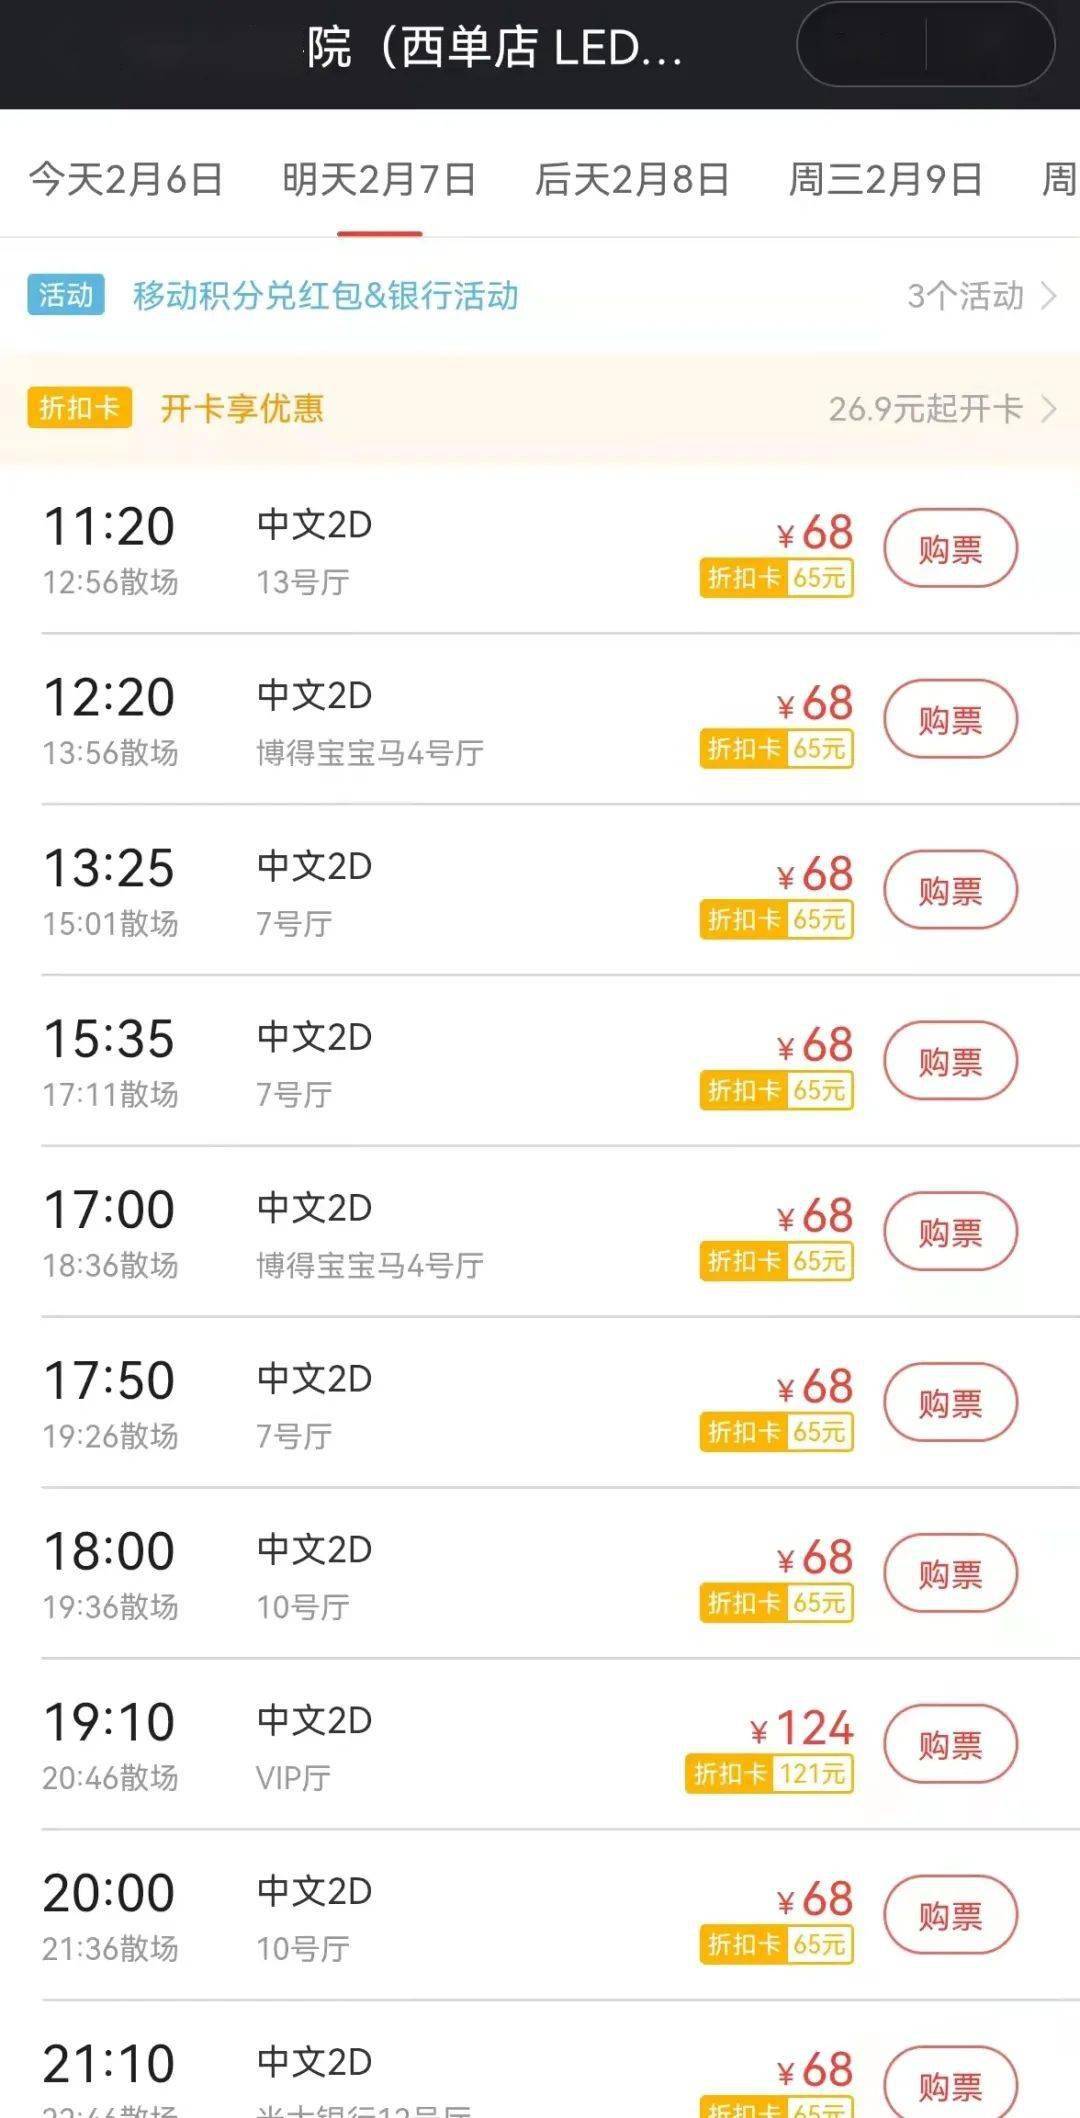
Task: Tap 购票 for 12:20 博得宝宝马4号厅 showing
Action: point(950,720)
